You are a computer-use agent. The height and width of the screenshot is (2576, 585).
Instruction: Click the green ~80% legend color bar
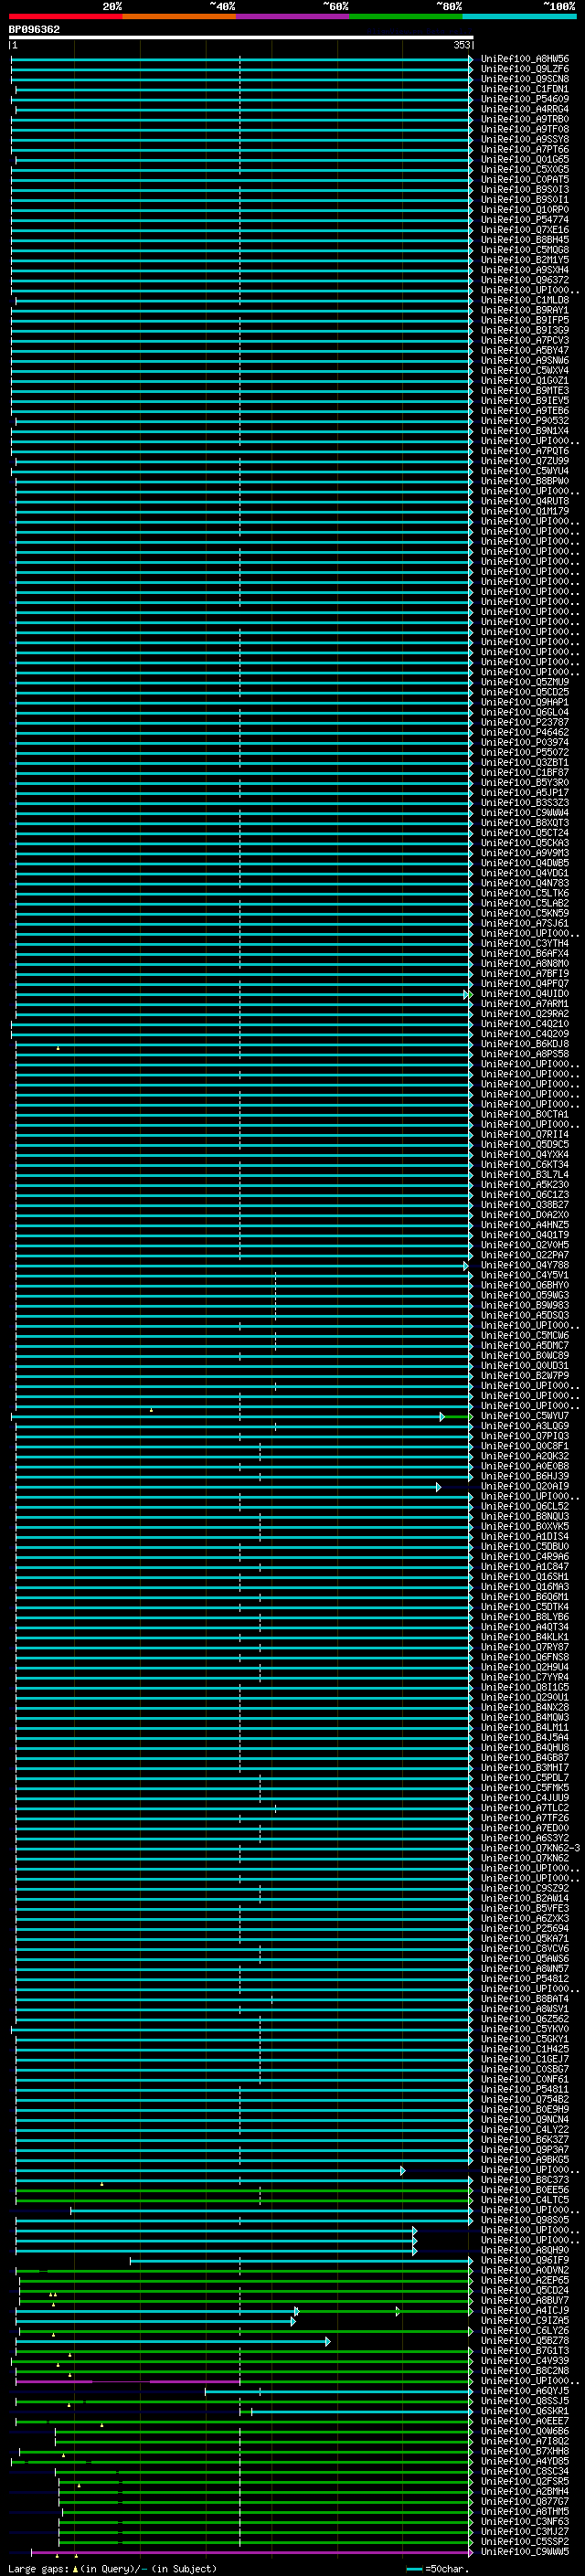tap(406, 16)
